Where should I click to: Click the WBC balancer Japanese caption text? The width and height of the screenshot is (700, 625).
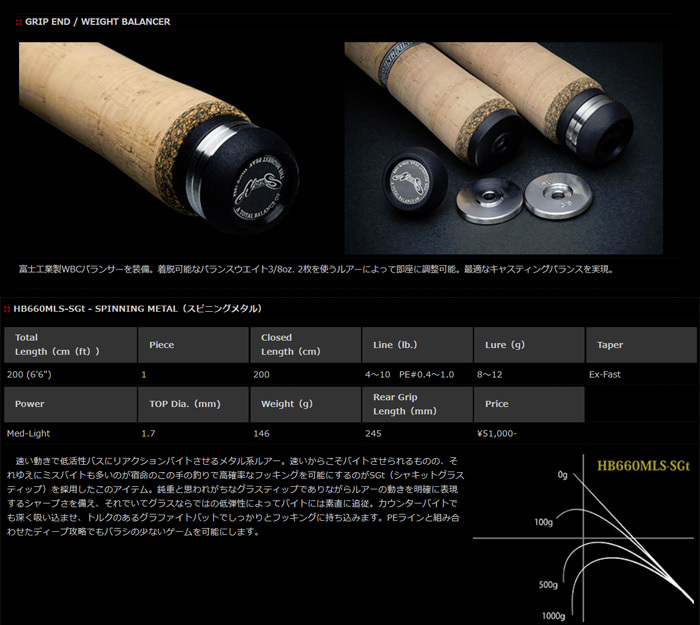[317, 269]
